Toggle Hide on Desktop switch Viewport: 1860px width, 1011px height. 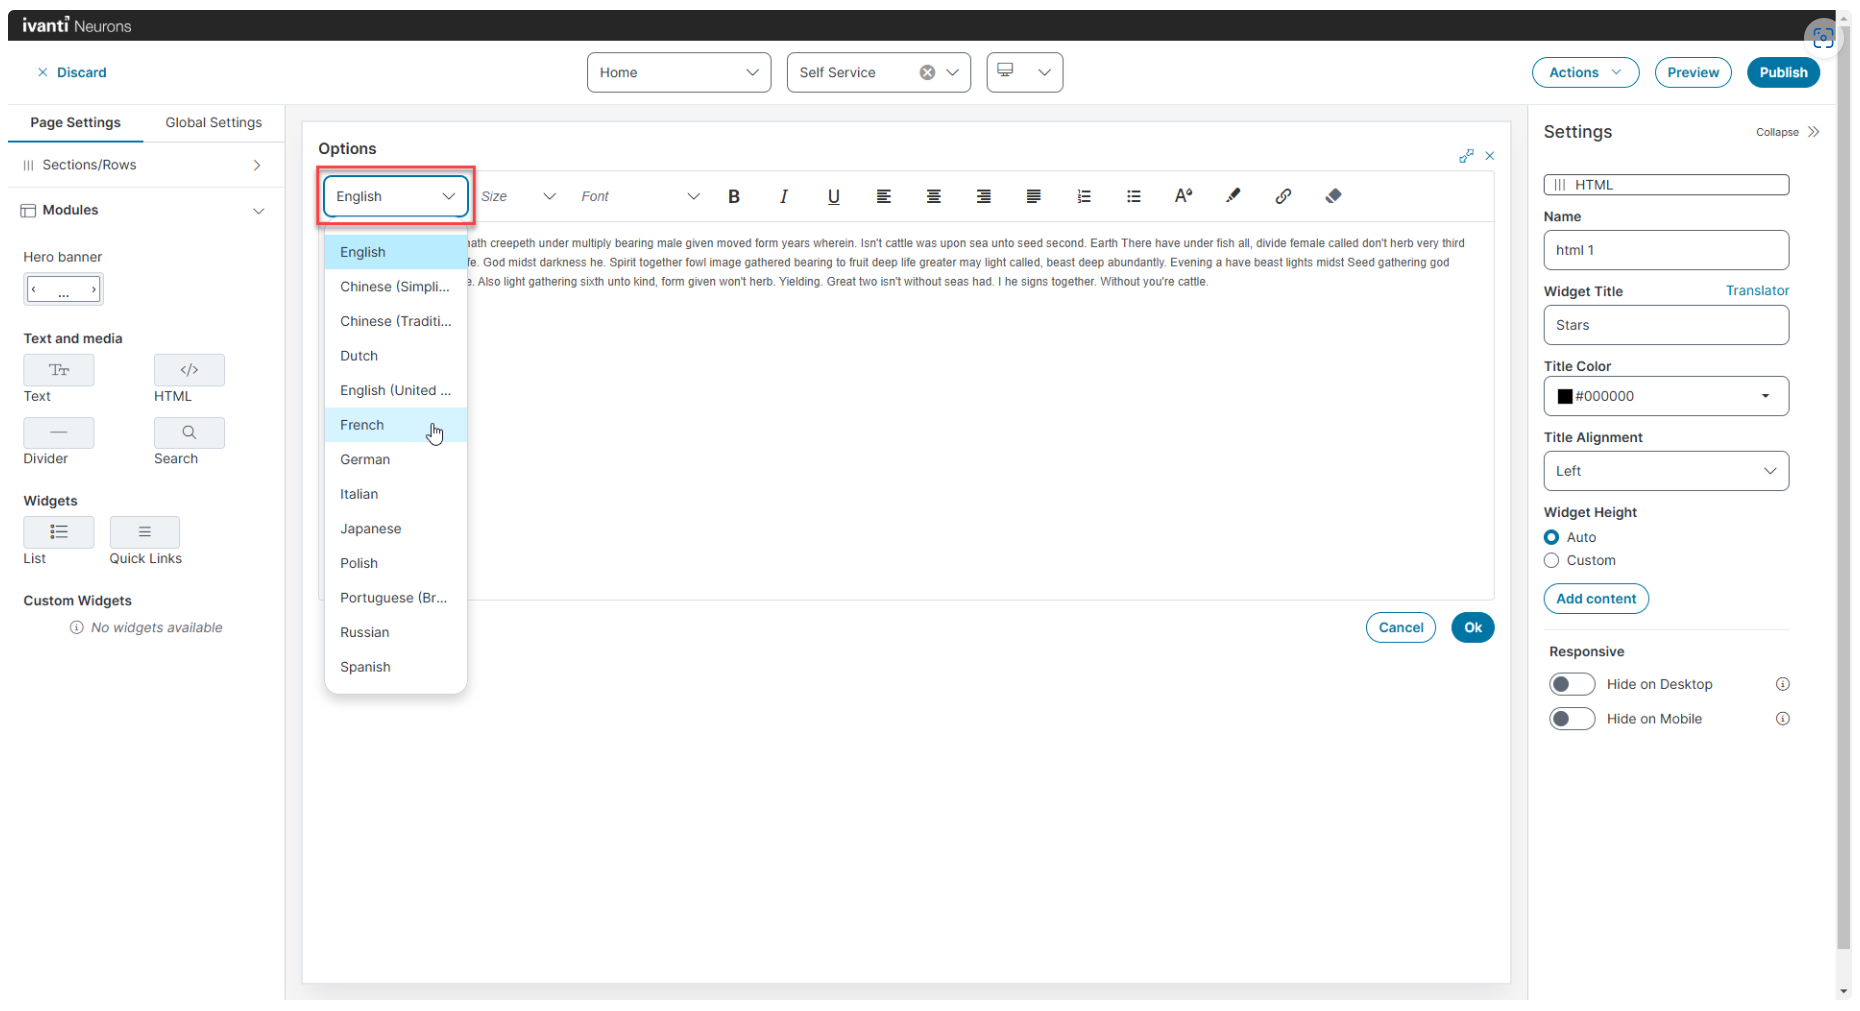coord(1572,685)
